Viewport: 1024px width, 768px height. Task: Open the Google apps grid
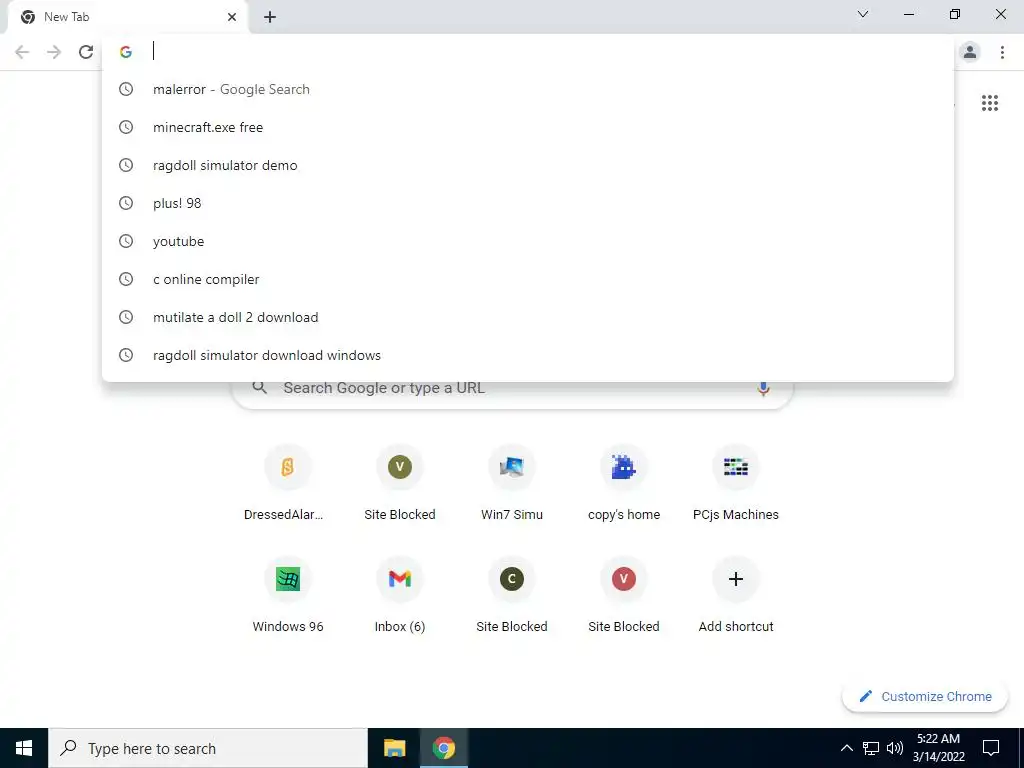coord(989,103)
